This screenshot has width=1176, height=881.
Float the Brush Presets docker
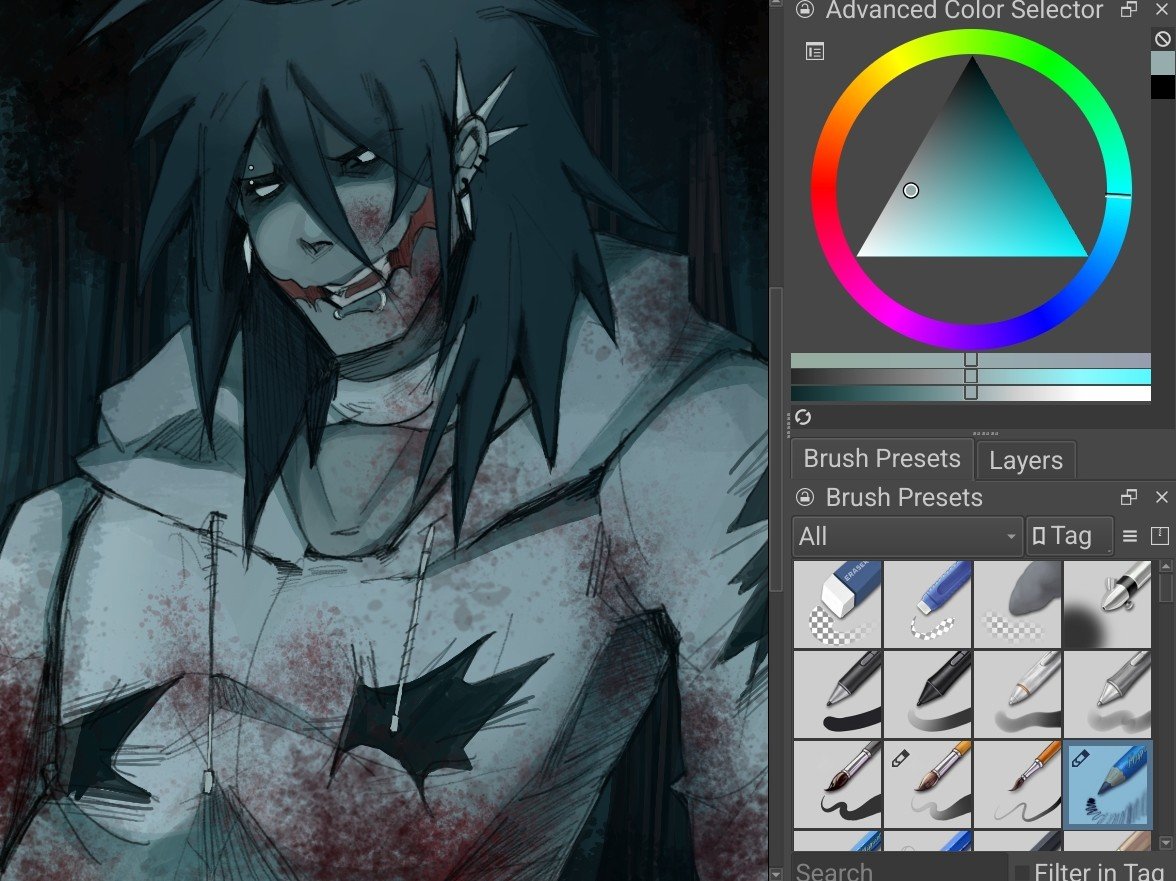click(1129, 497)
